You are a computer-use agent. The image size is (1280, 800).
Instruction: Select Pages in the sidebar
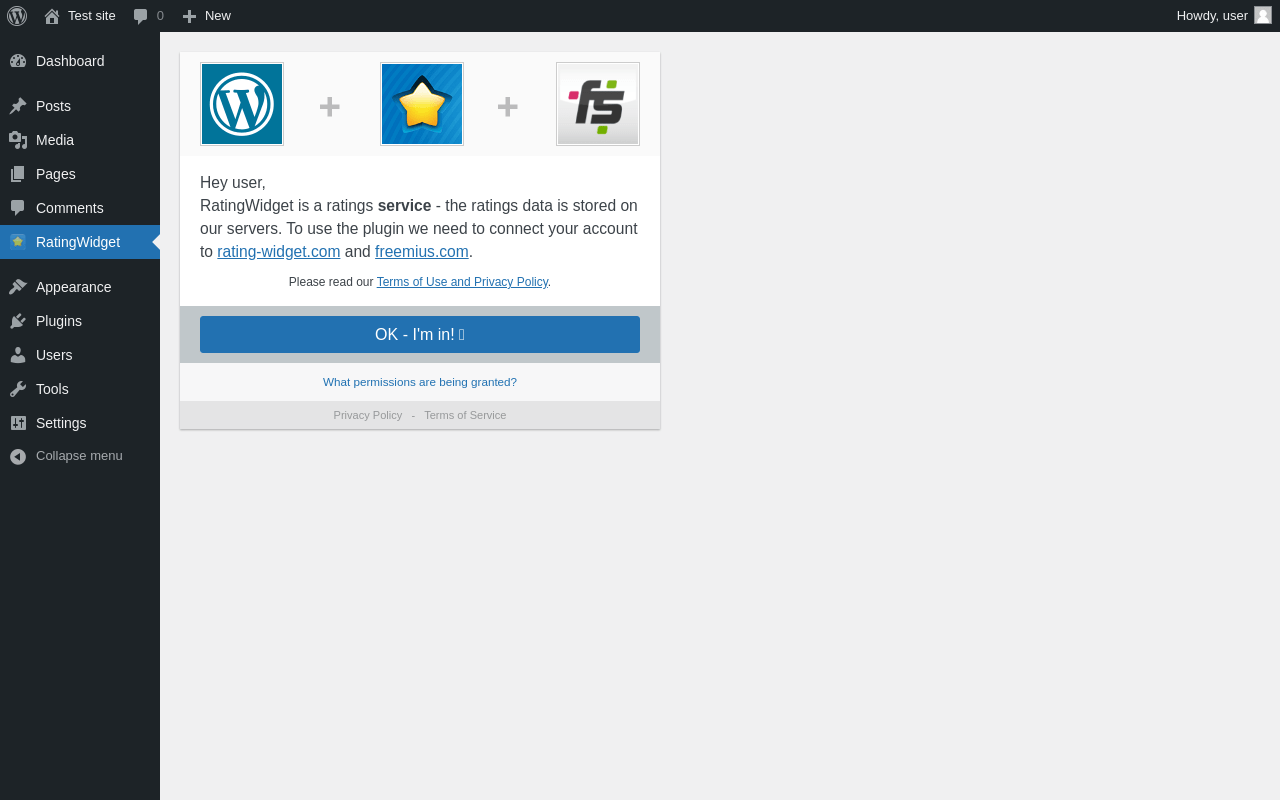coord(80,174)
